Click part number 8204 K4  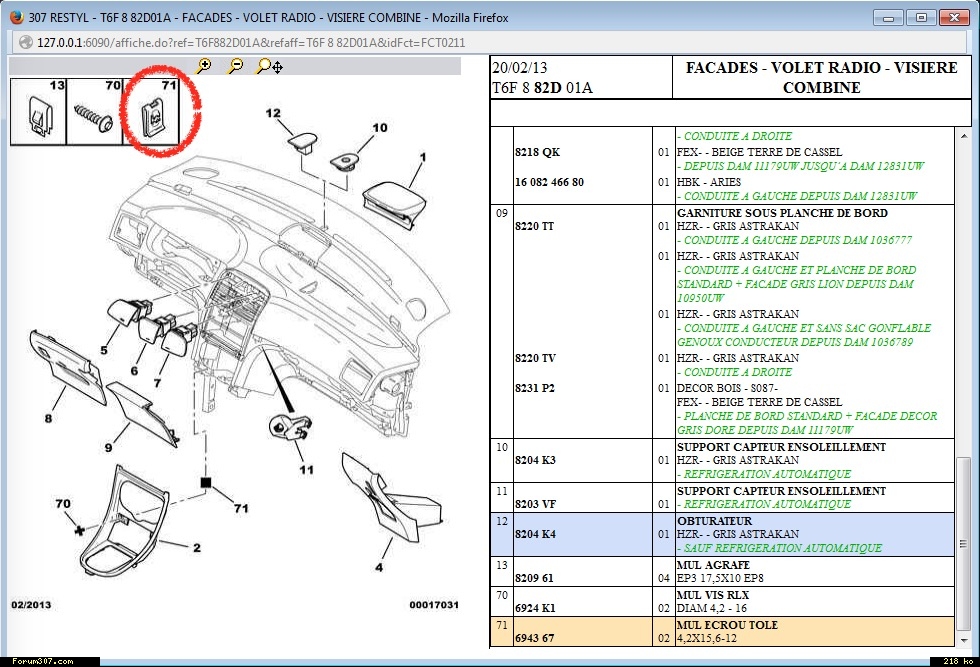(537, 535)
